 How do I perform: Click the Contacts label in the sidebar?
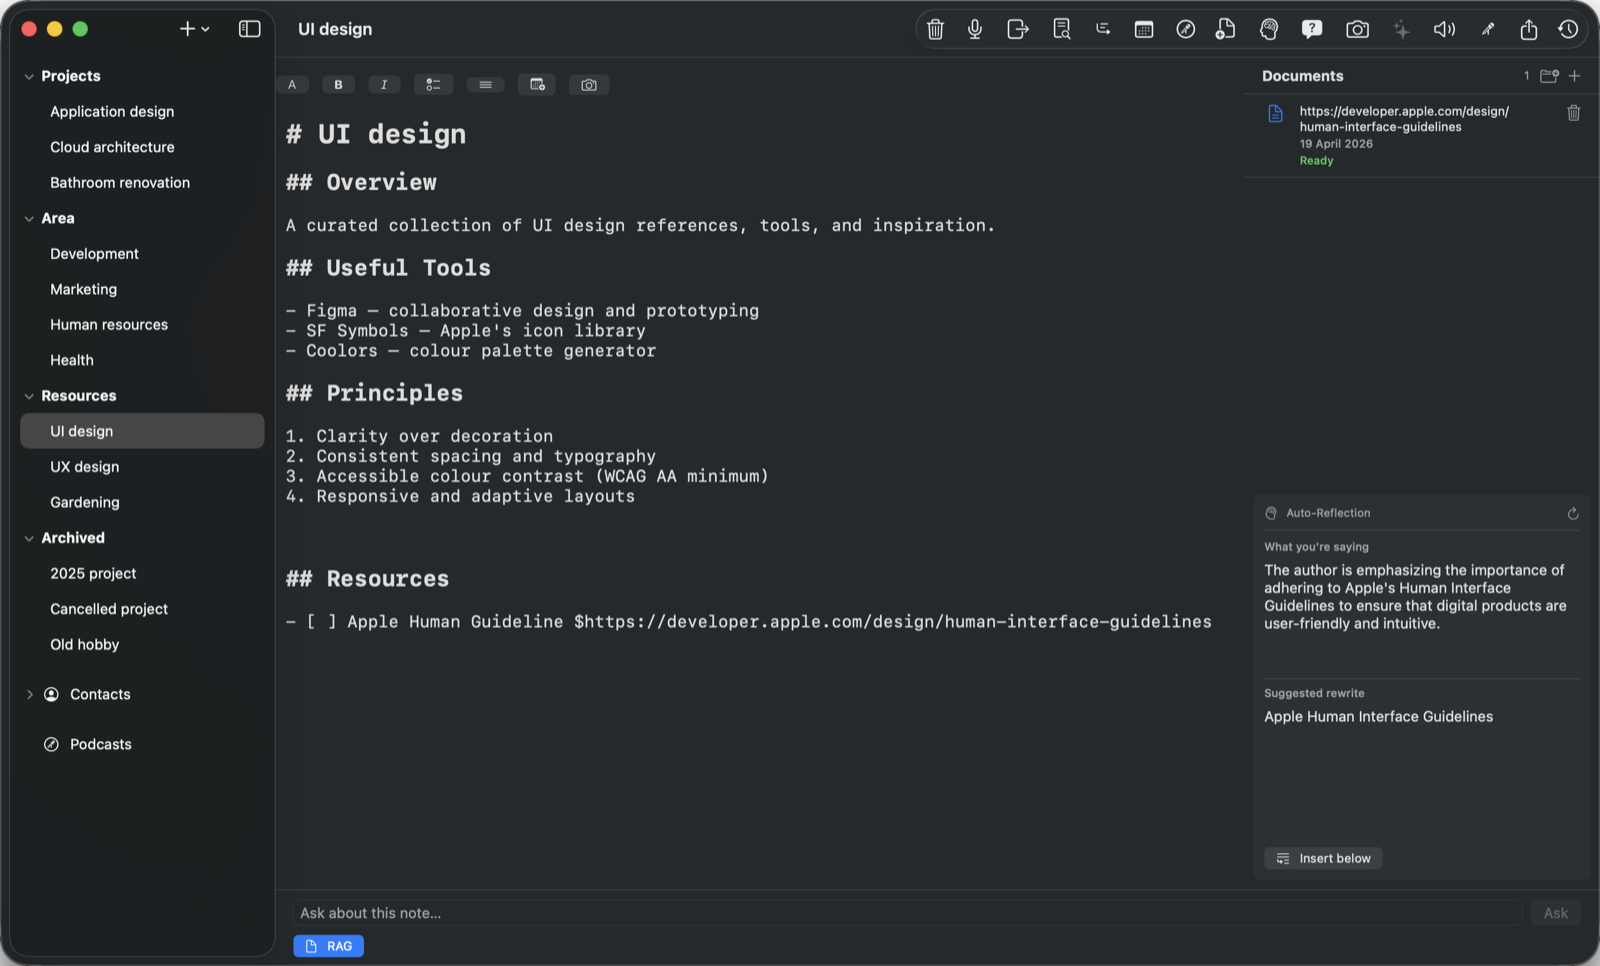100,694
